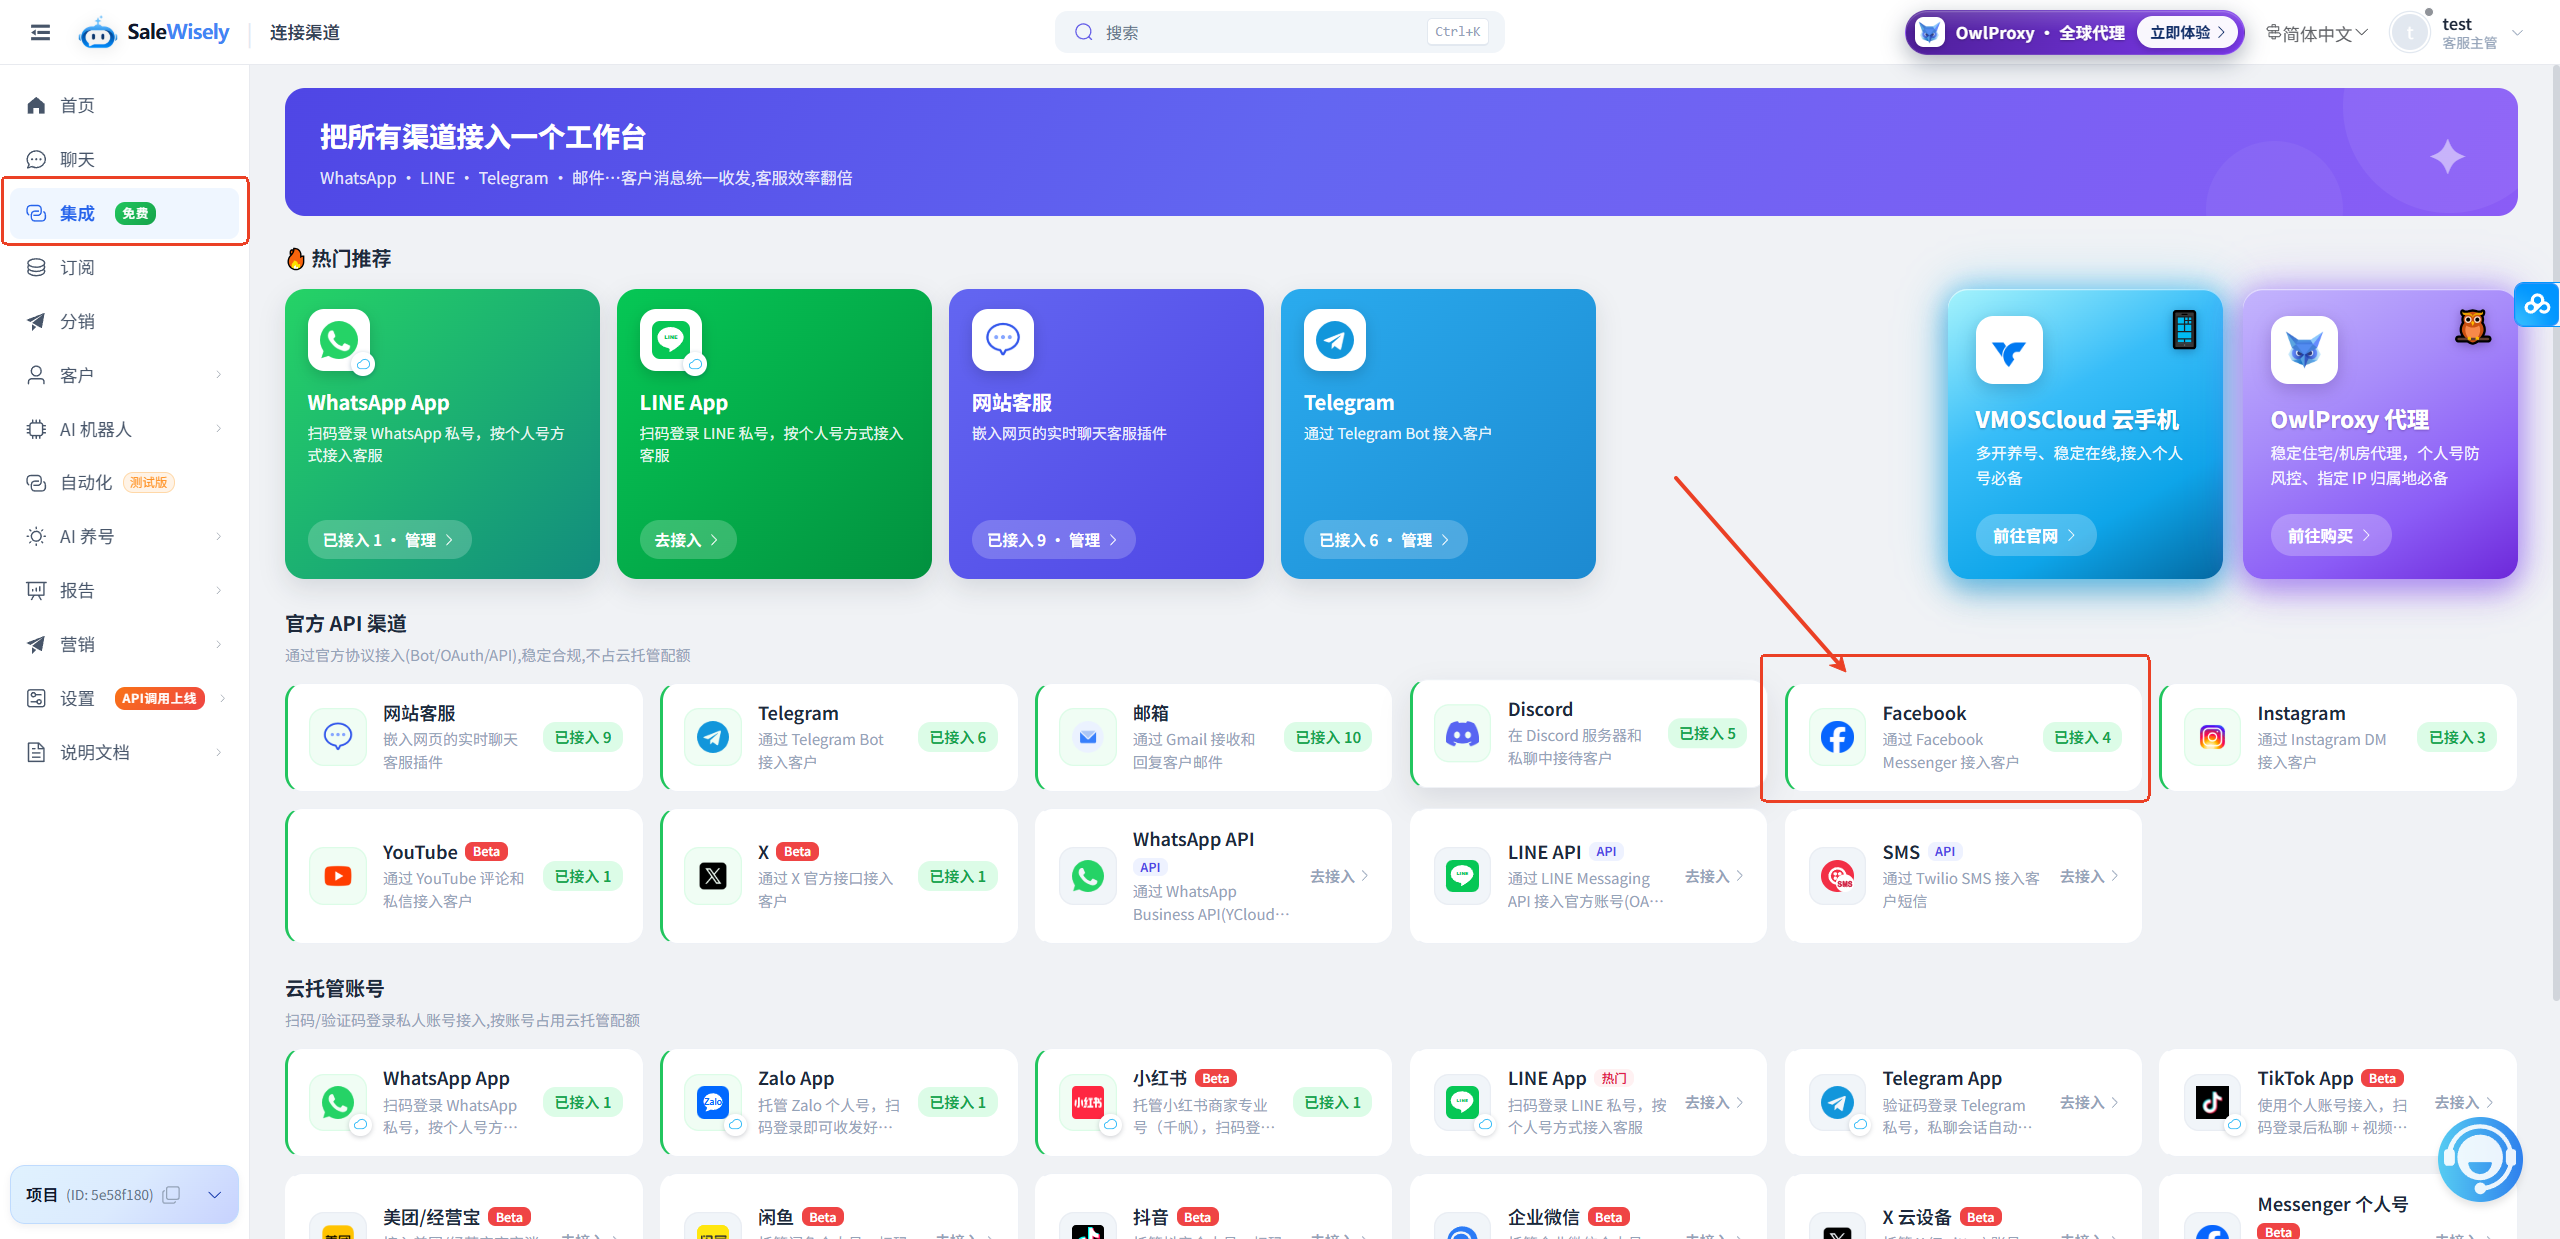The width and height of the screenshot is (2560, 1239).
Task: Expand the 报告 sidebar menu
Action: pos(124,591)
